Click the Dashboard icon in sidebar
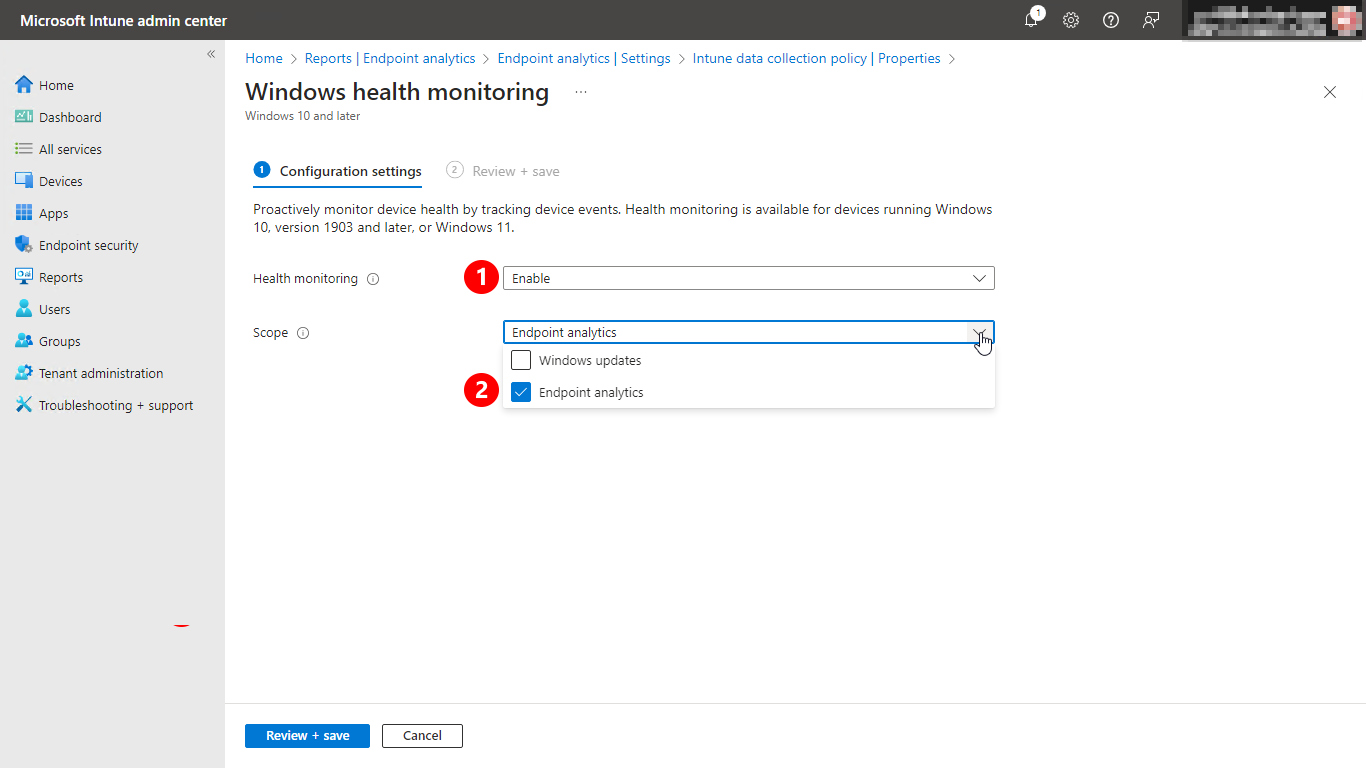Screen dimensions: 1366x768 (x=24, y=117)
